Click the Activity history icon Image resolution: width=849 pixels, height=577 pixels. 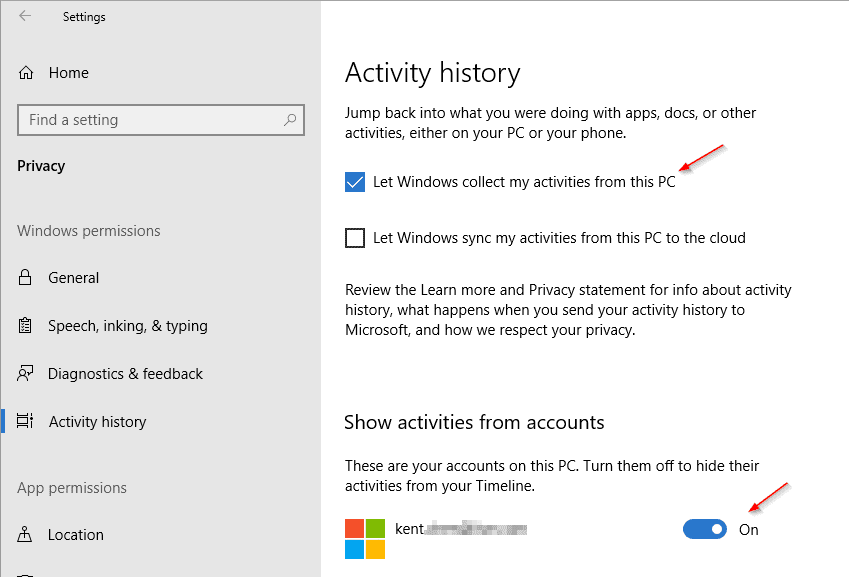(x=27, y=422)
